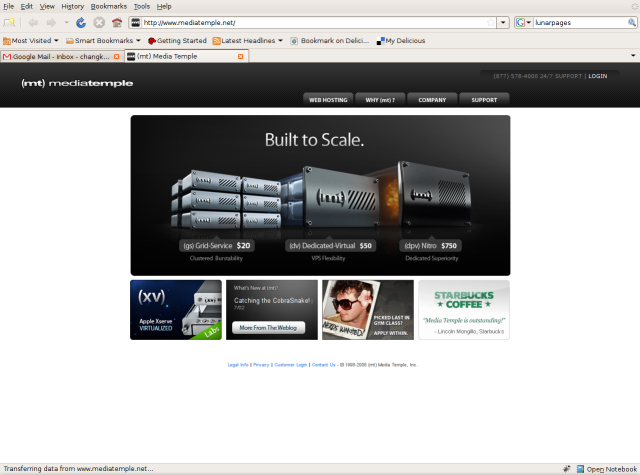The height and width of the screenshot is (475, 640).
Task: Close the Media Temple tab
Action: tap(241, 56)
